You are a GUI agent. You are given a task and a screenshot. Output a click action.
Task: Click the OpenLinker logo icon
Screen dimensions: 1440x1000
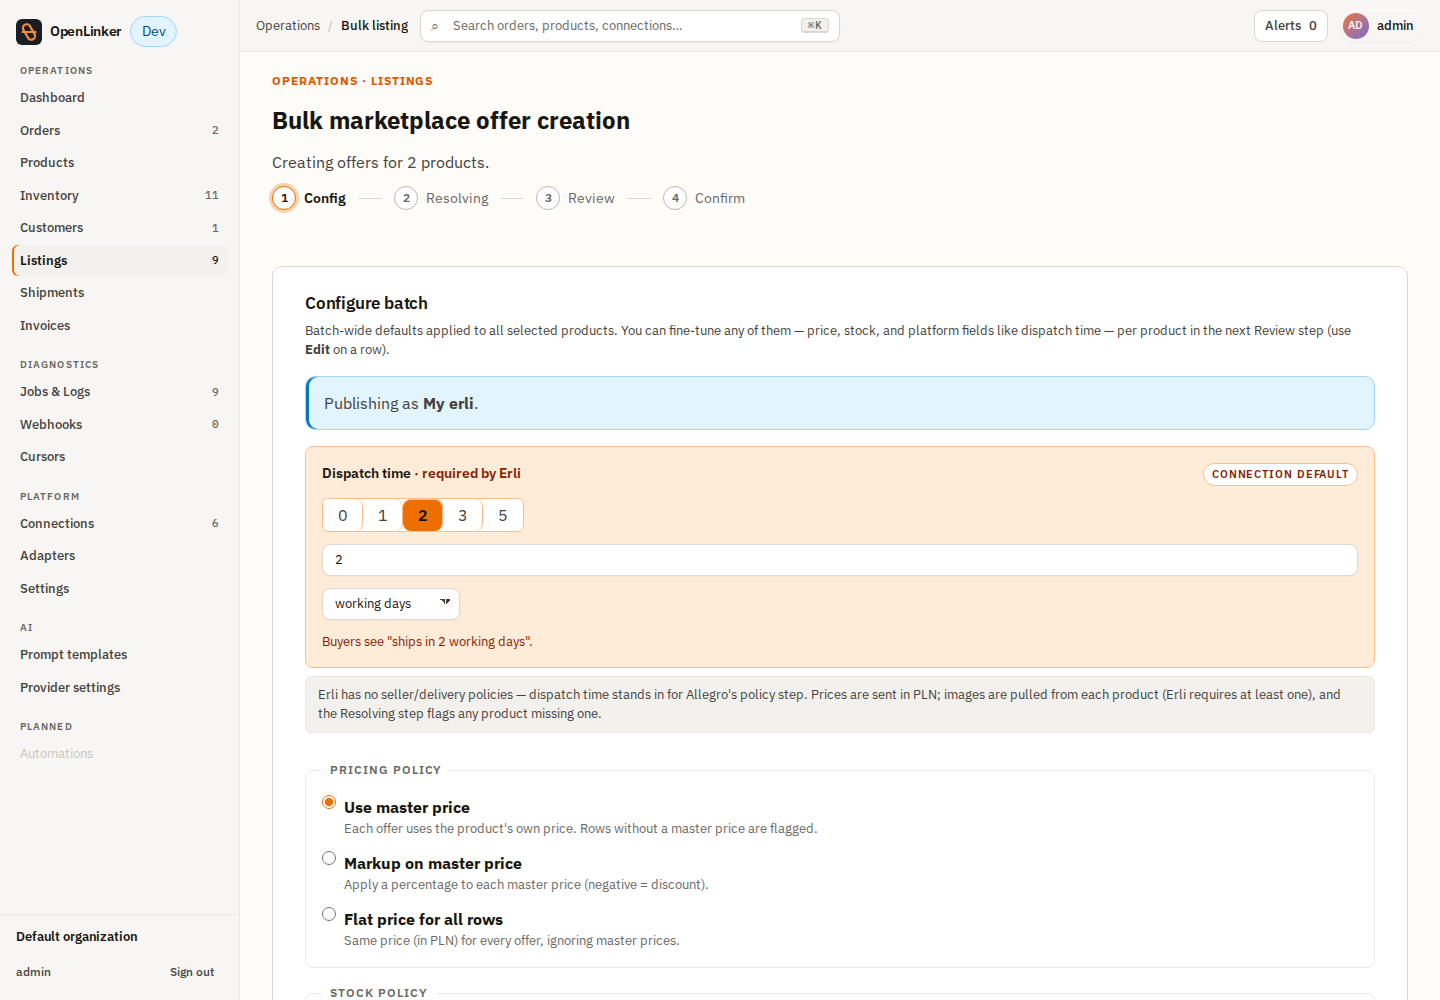point(29,32)
